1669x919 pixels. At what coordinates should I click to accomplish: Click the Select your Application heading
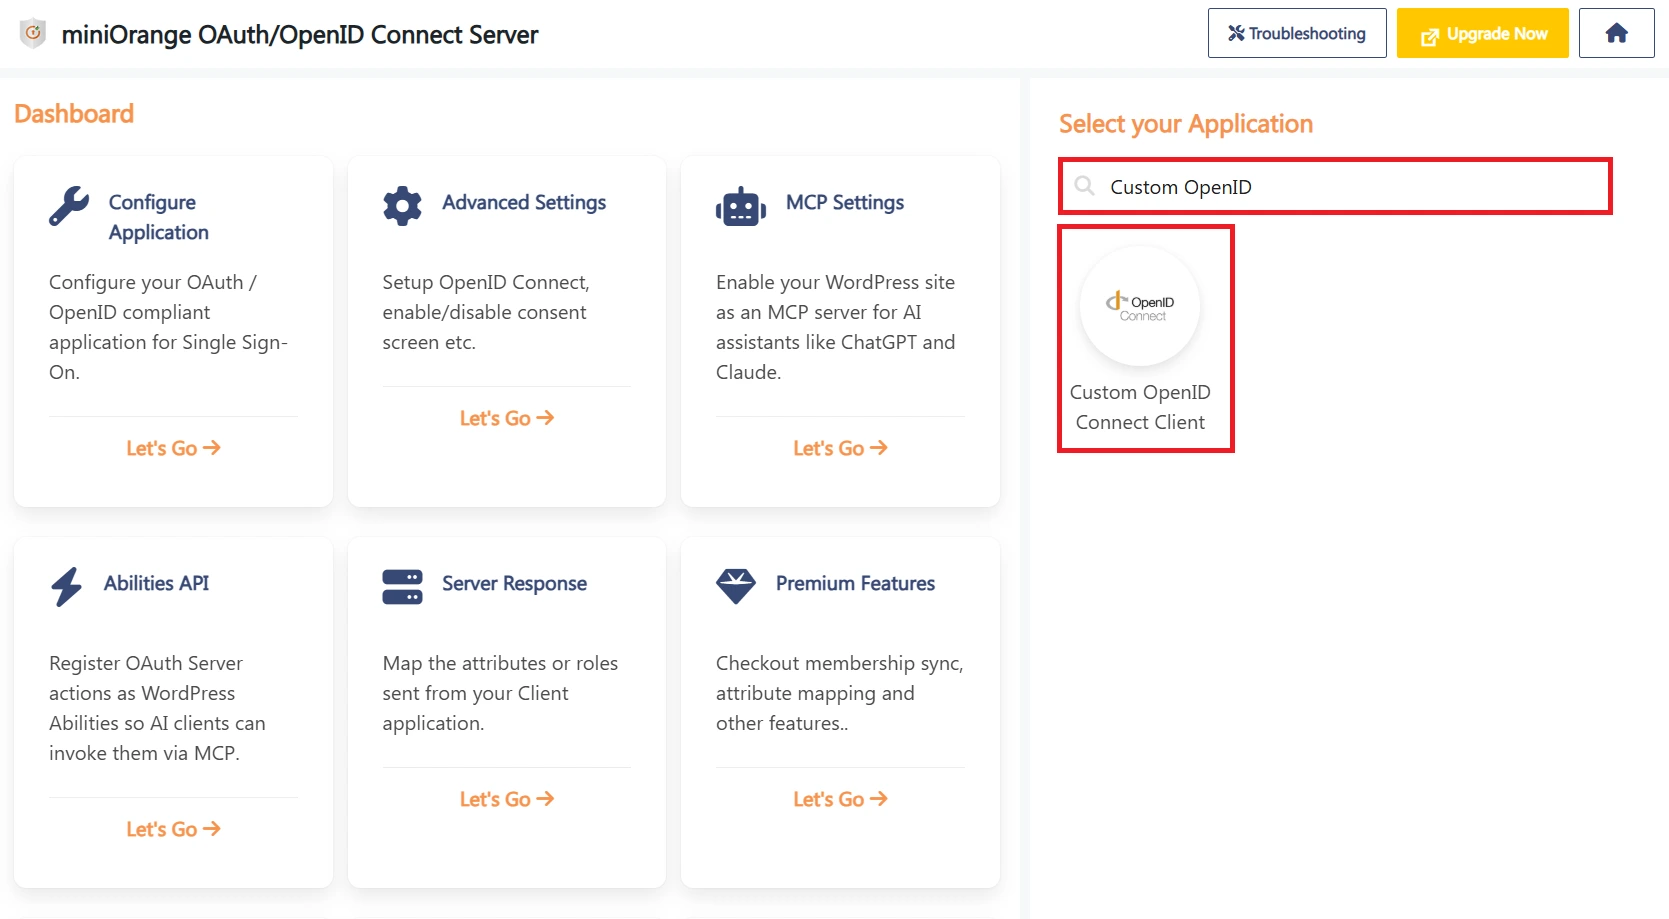(x=1186, y=124)
